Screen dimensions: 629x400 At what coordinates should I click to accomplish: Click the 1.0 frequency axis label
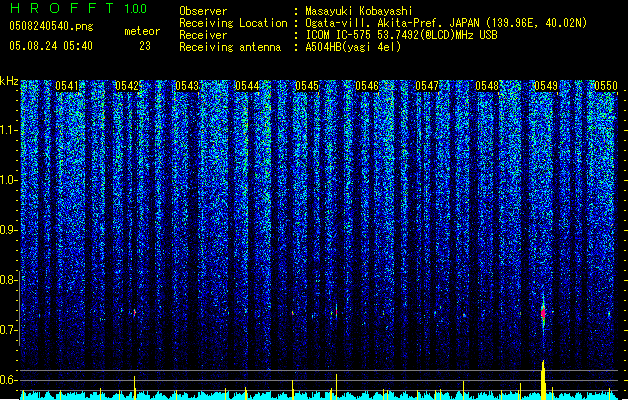(x=9, y=180)
